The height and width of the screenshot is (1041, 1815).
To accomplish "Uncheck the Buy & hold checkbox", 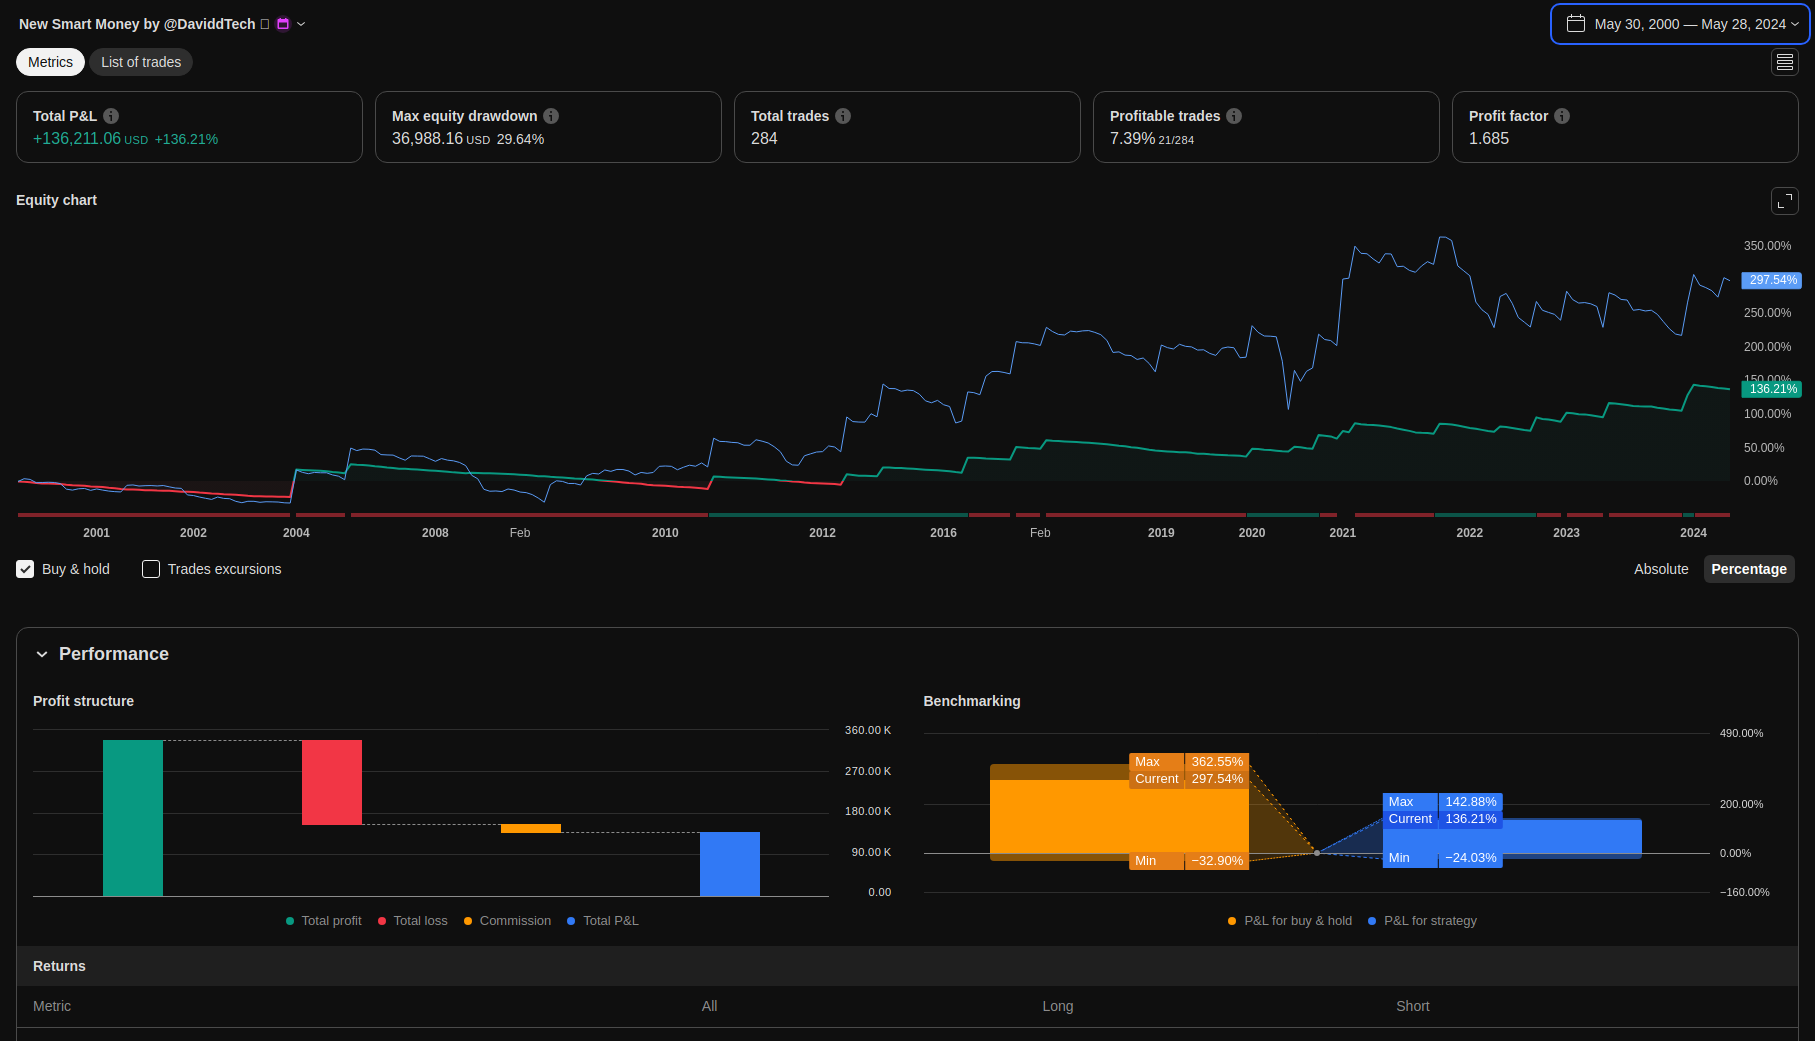I will click(26, 569).
